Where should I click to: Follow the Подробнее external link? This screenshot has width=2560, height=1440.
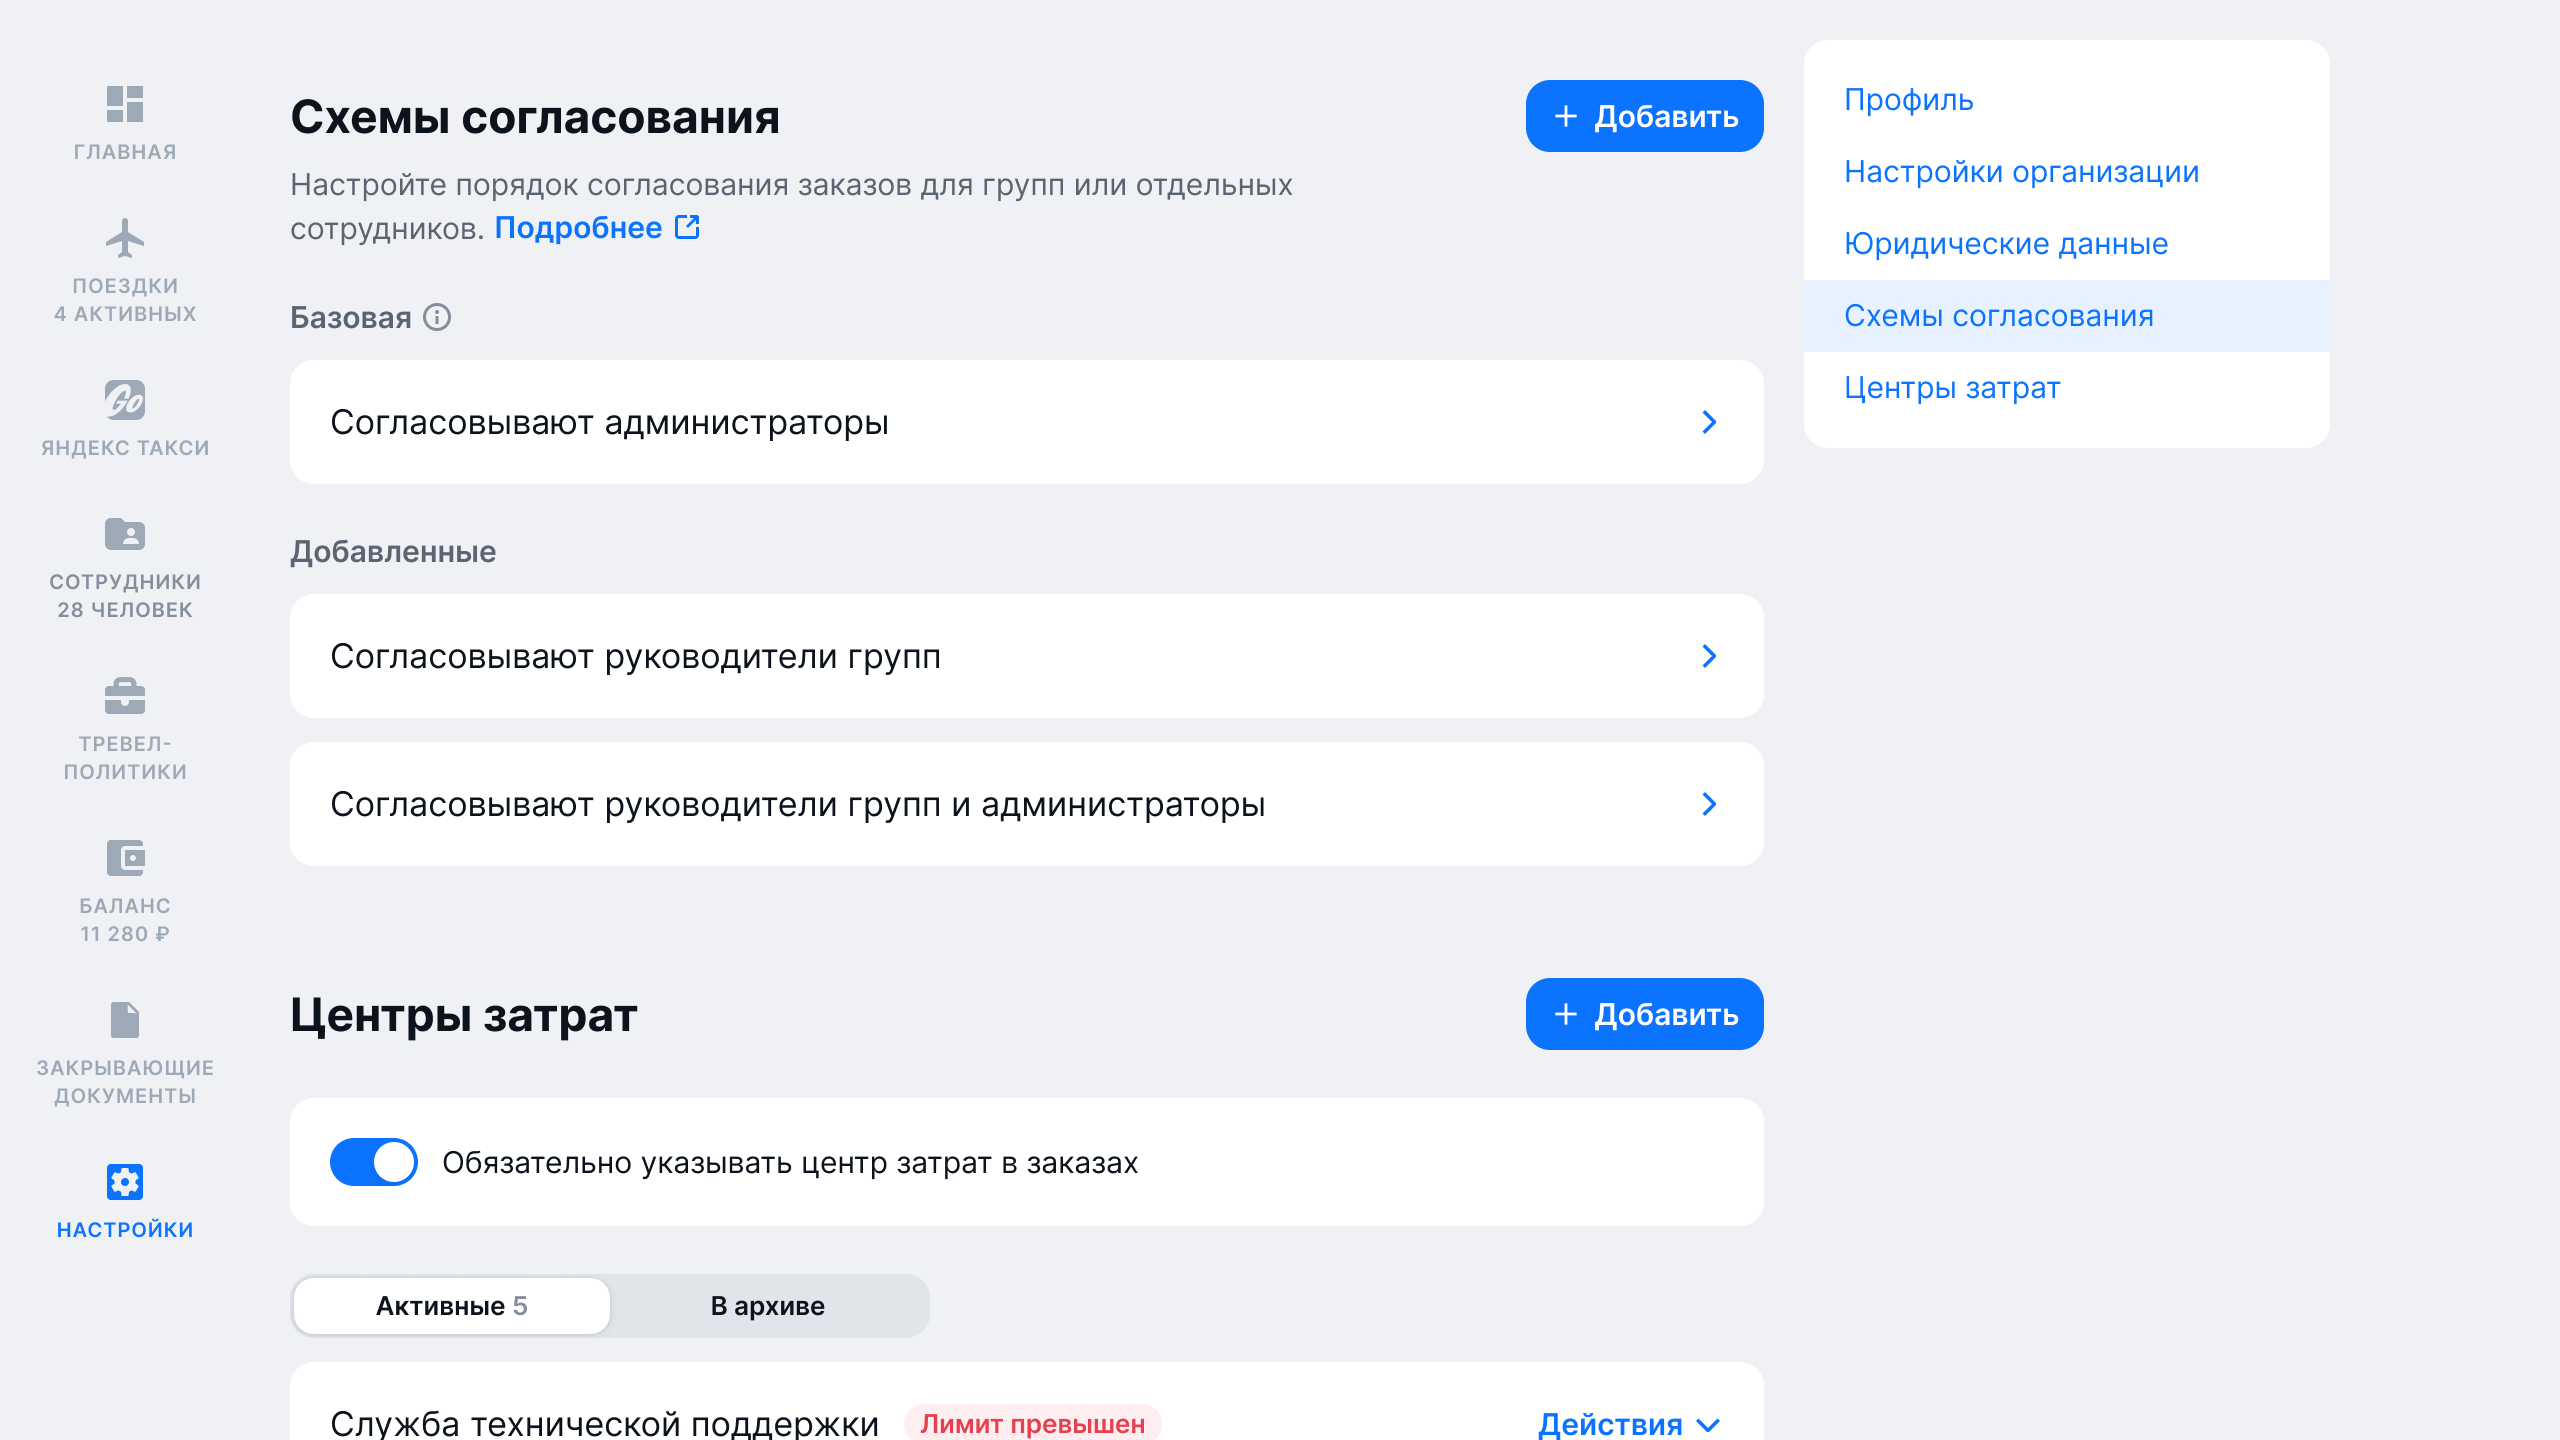(597, 228)
